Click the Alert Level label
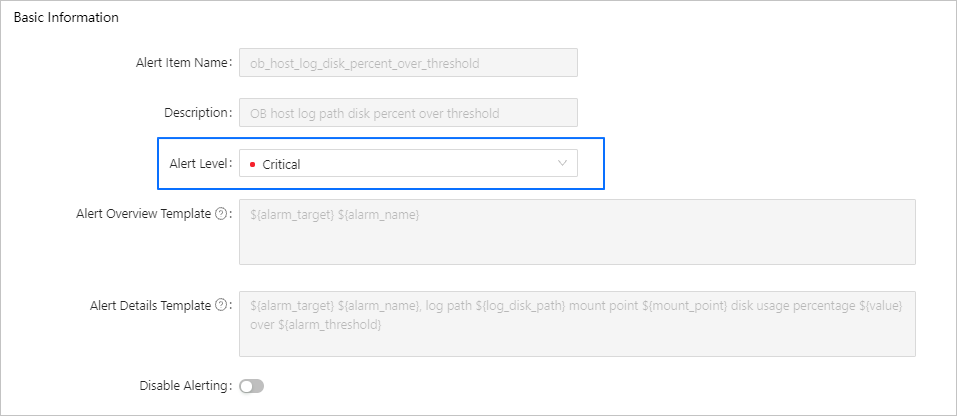The width and height of the screenshot is (957, 416). point(200,163)
